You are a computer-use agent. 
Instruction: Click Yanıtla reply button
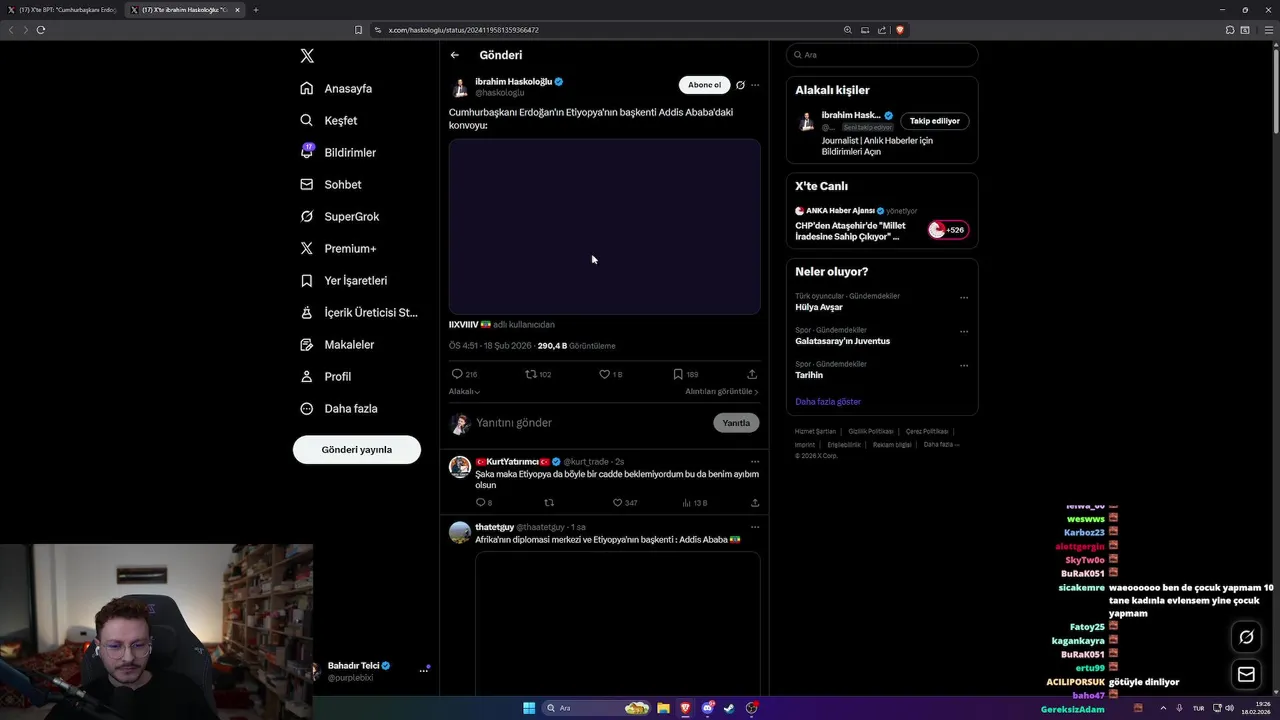coord(736,423)
